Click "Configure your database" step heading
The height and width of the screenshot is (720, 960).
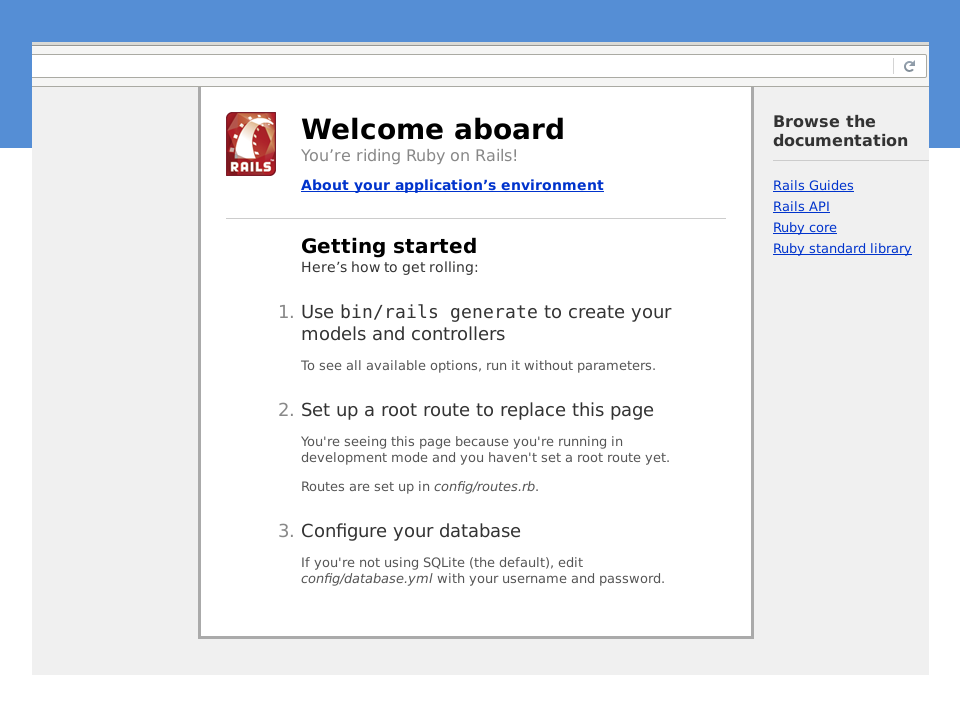tap(411, 531)
